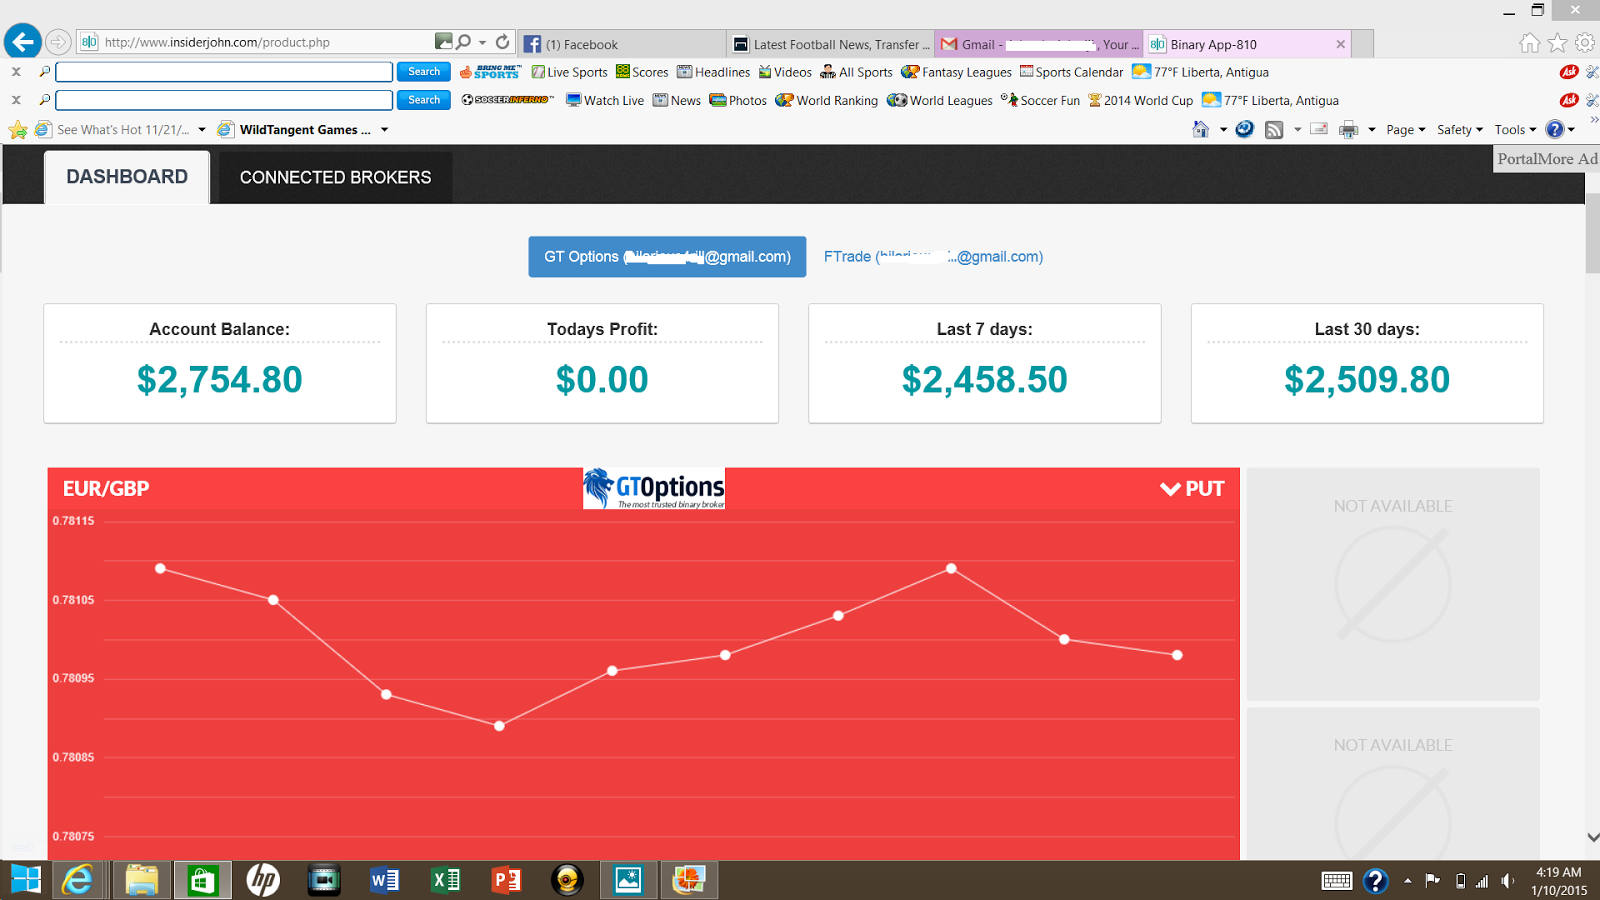Click the address bar search magnifier icon

463,42
